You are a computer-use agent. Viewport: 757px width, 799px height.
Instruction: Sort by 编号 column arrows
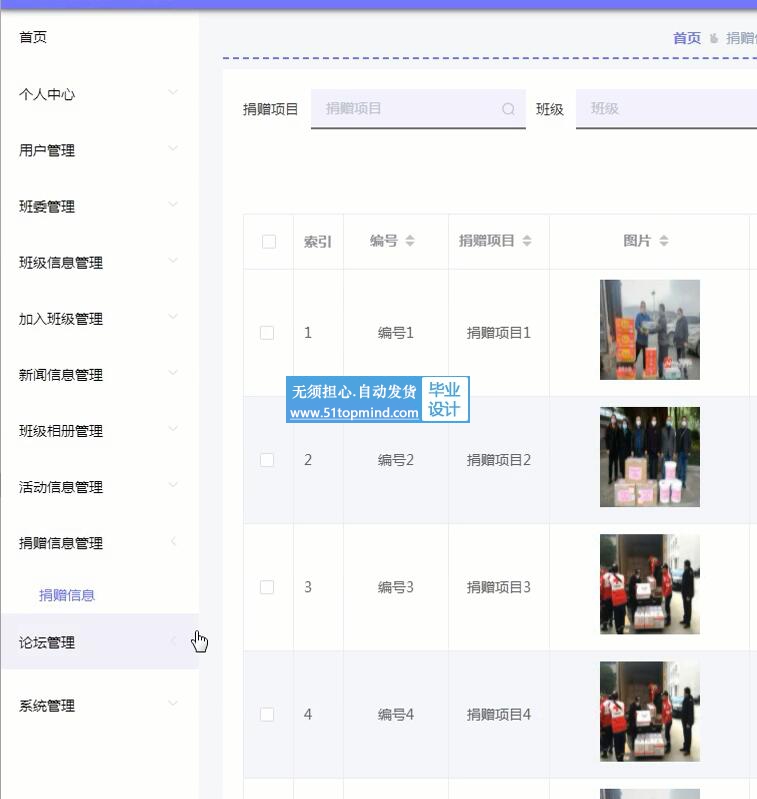tap(410, 241)
